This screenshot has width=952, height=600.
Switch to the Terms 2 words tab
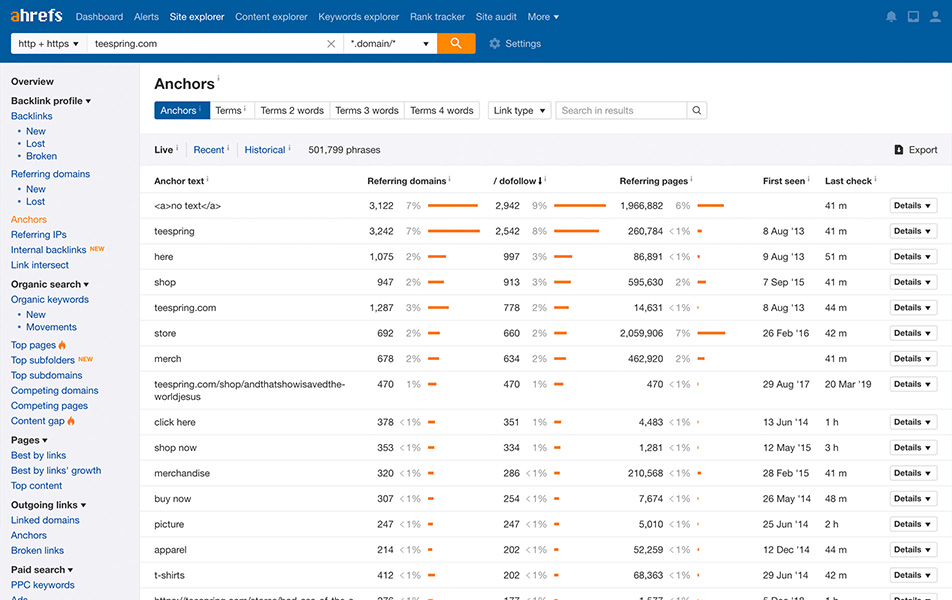coord(292,111)
